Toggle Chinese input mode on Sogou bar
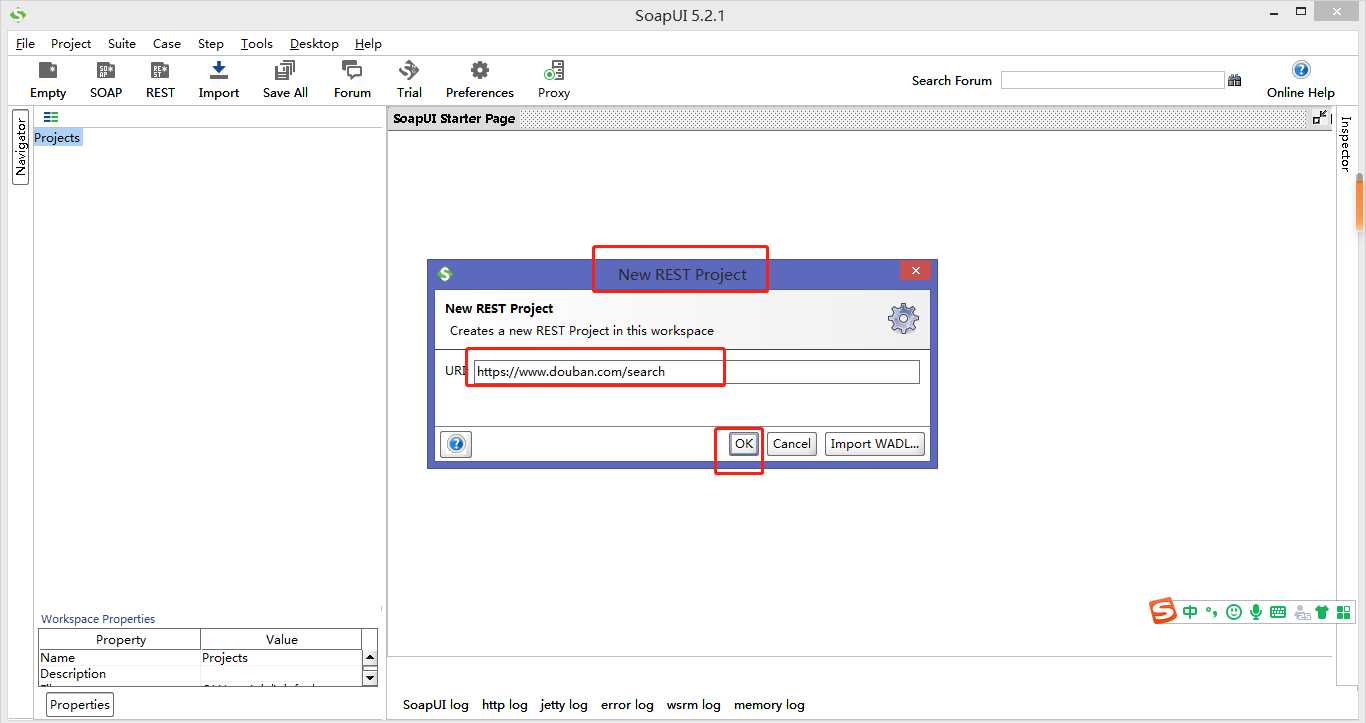The height and width of the screenshot is (723, 1366). click(1190, 612)
